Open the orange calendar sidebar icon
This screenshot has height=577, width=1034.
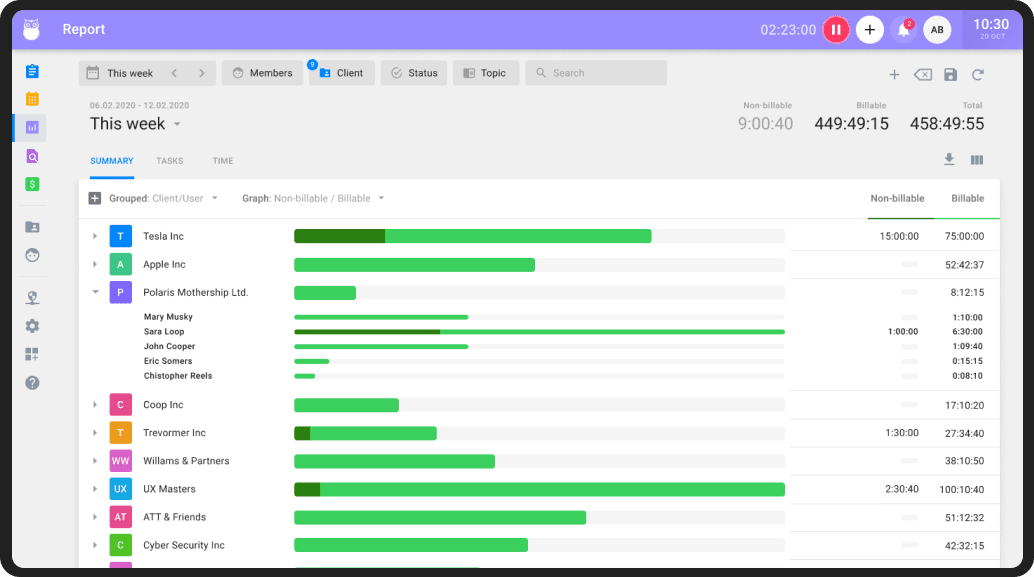(32, 99)
